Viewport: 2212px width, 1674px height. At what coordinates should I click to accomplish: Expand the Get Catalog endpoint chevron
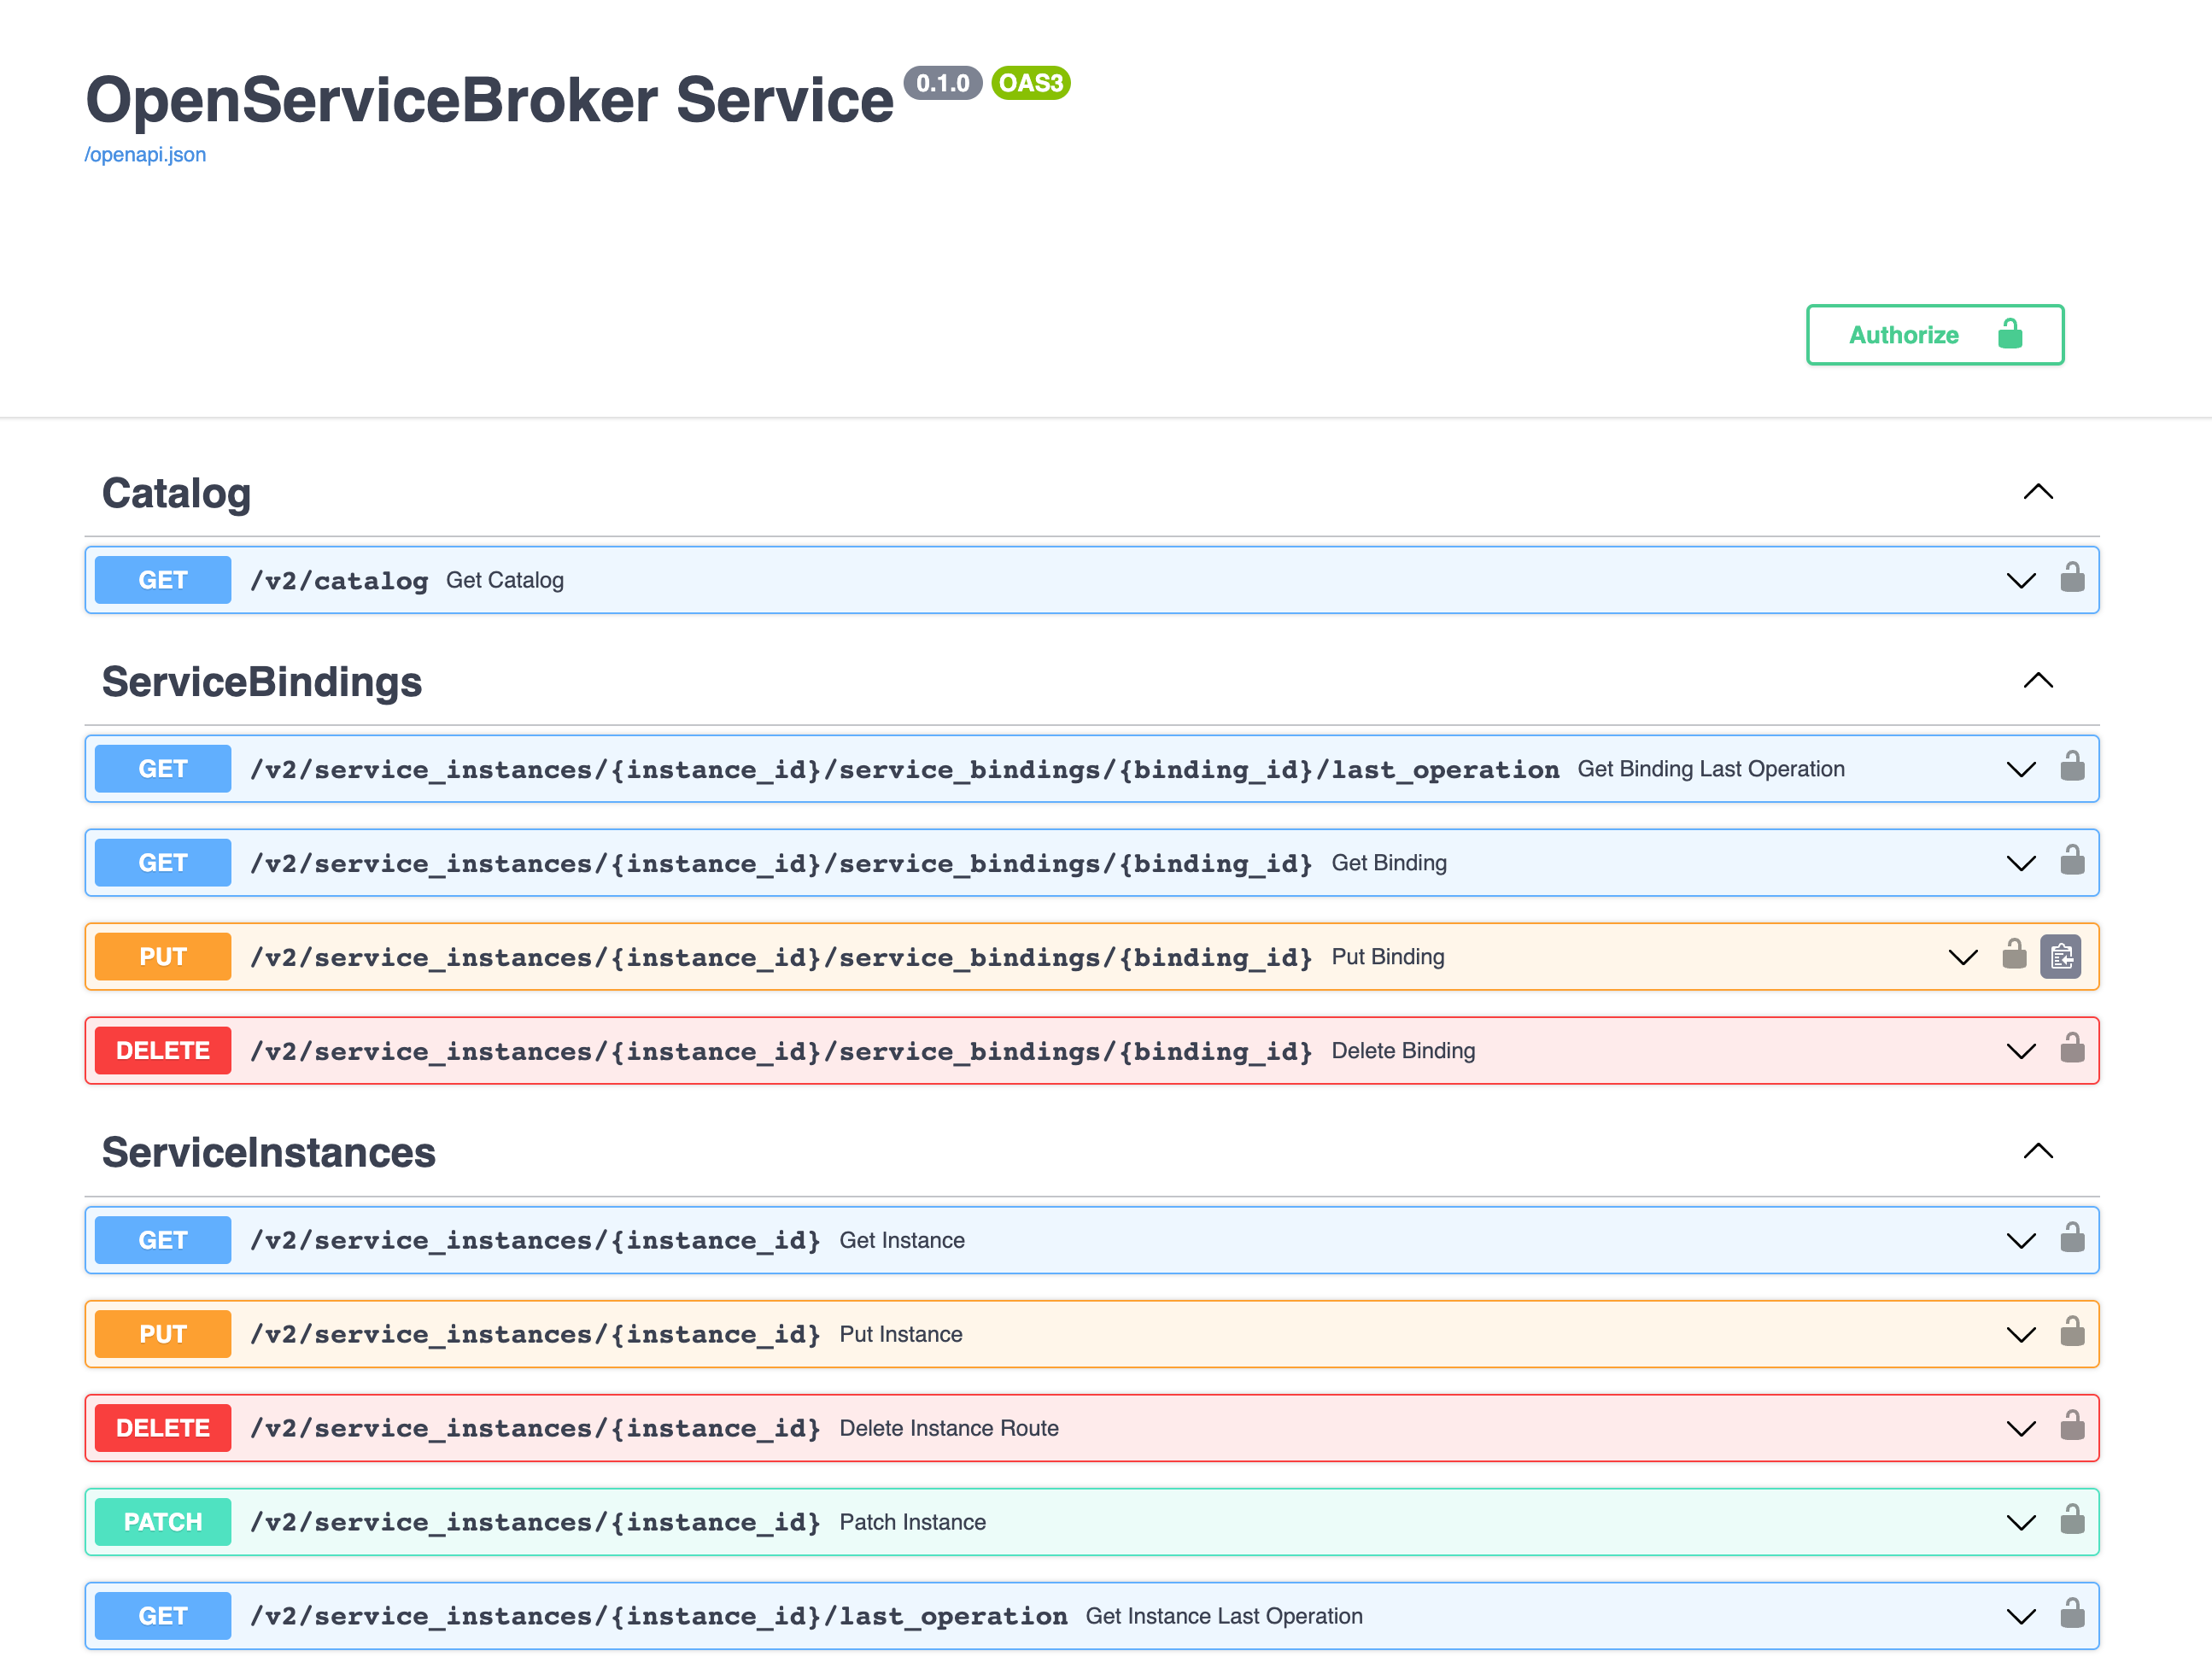pos(2021,581)
